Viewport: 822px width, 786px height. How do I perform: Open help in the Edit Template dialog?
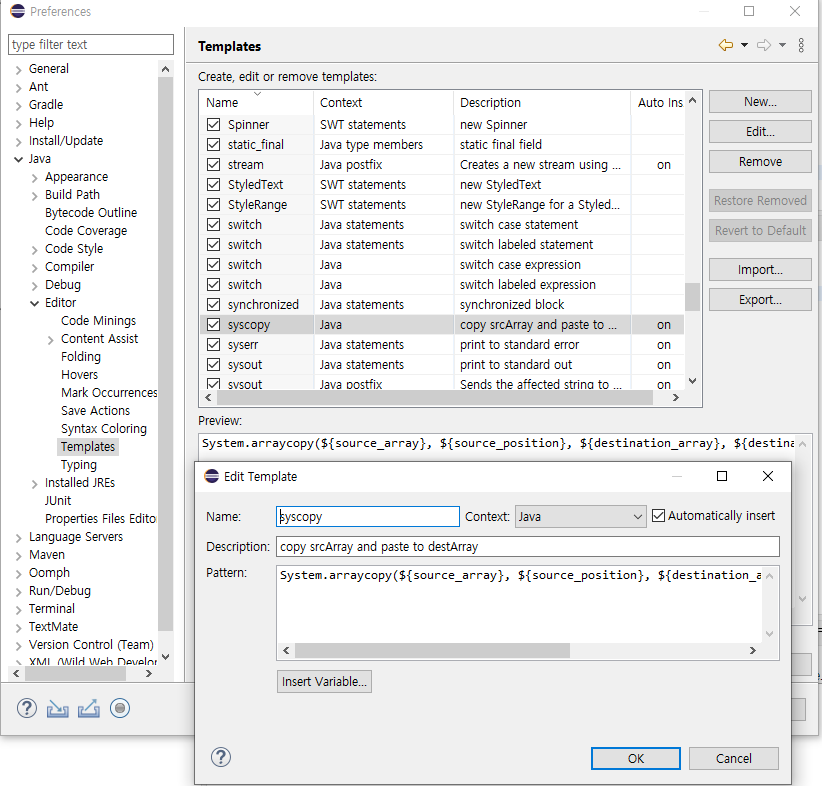221,757
